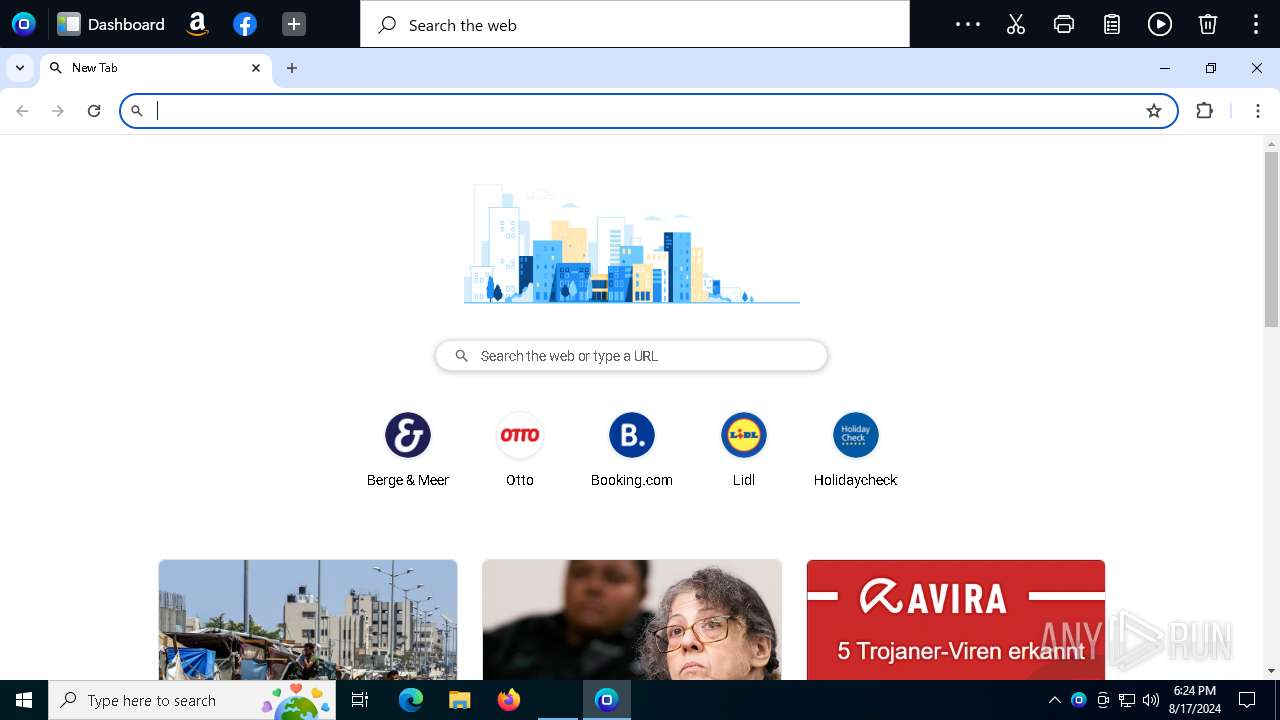Click the network icon in system tray
Viewport: 1280px width, 720px height.
[x=1127, y=700]
